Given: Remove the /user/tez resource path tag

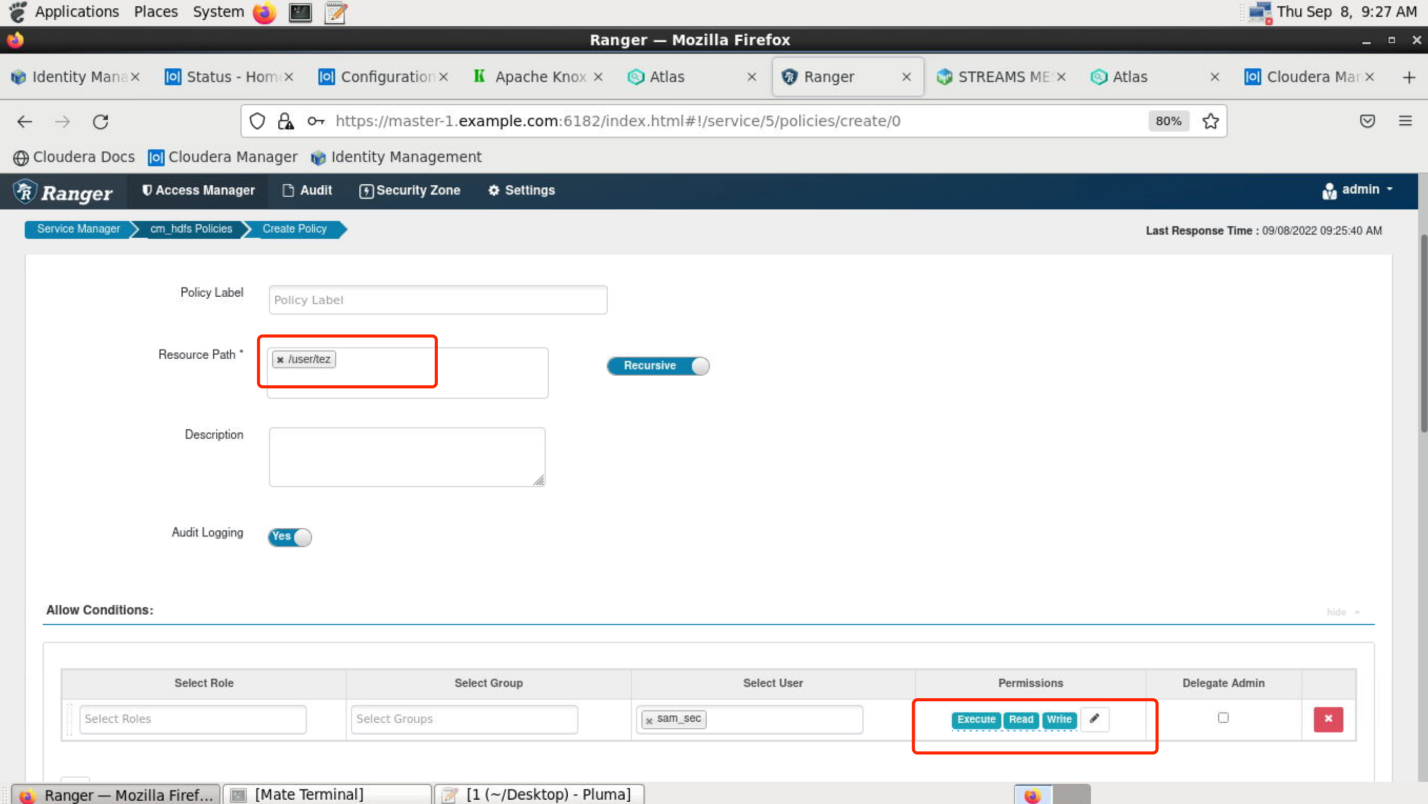Looking at the screenshot, I should click(280, 360).
